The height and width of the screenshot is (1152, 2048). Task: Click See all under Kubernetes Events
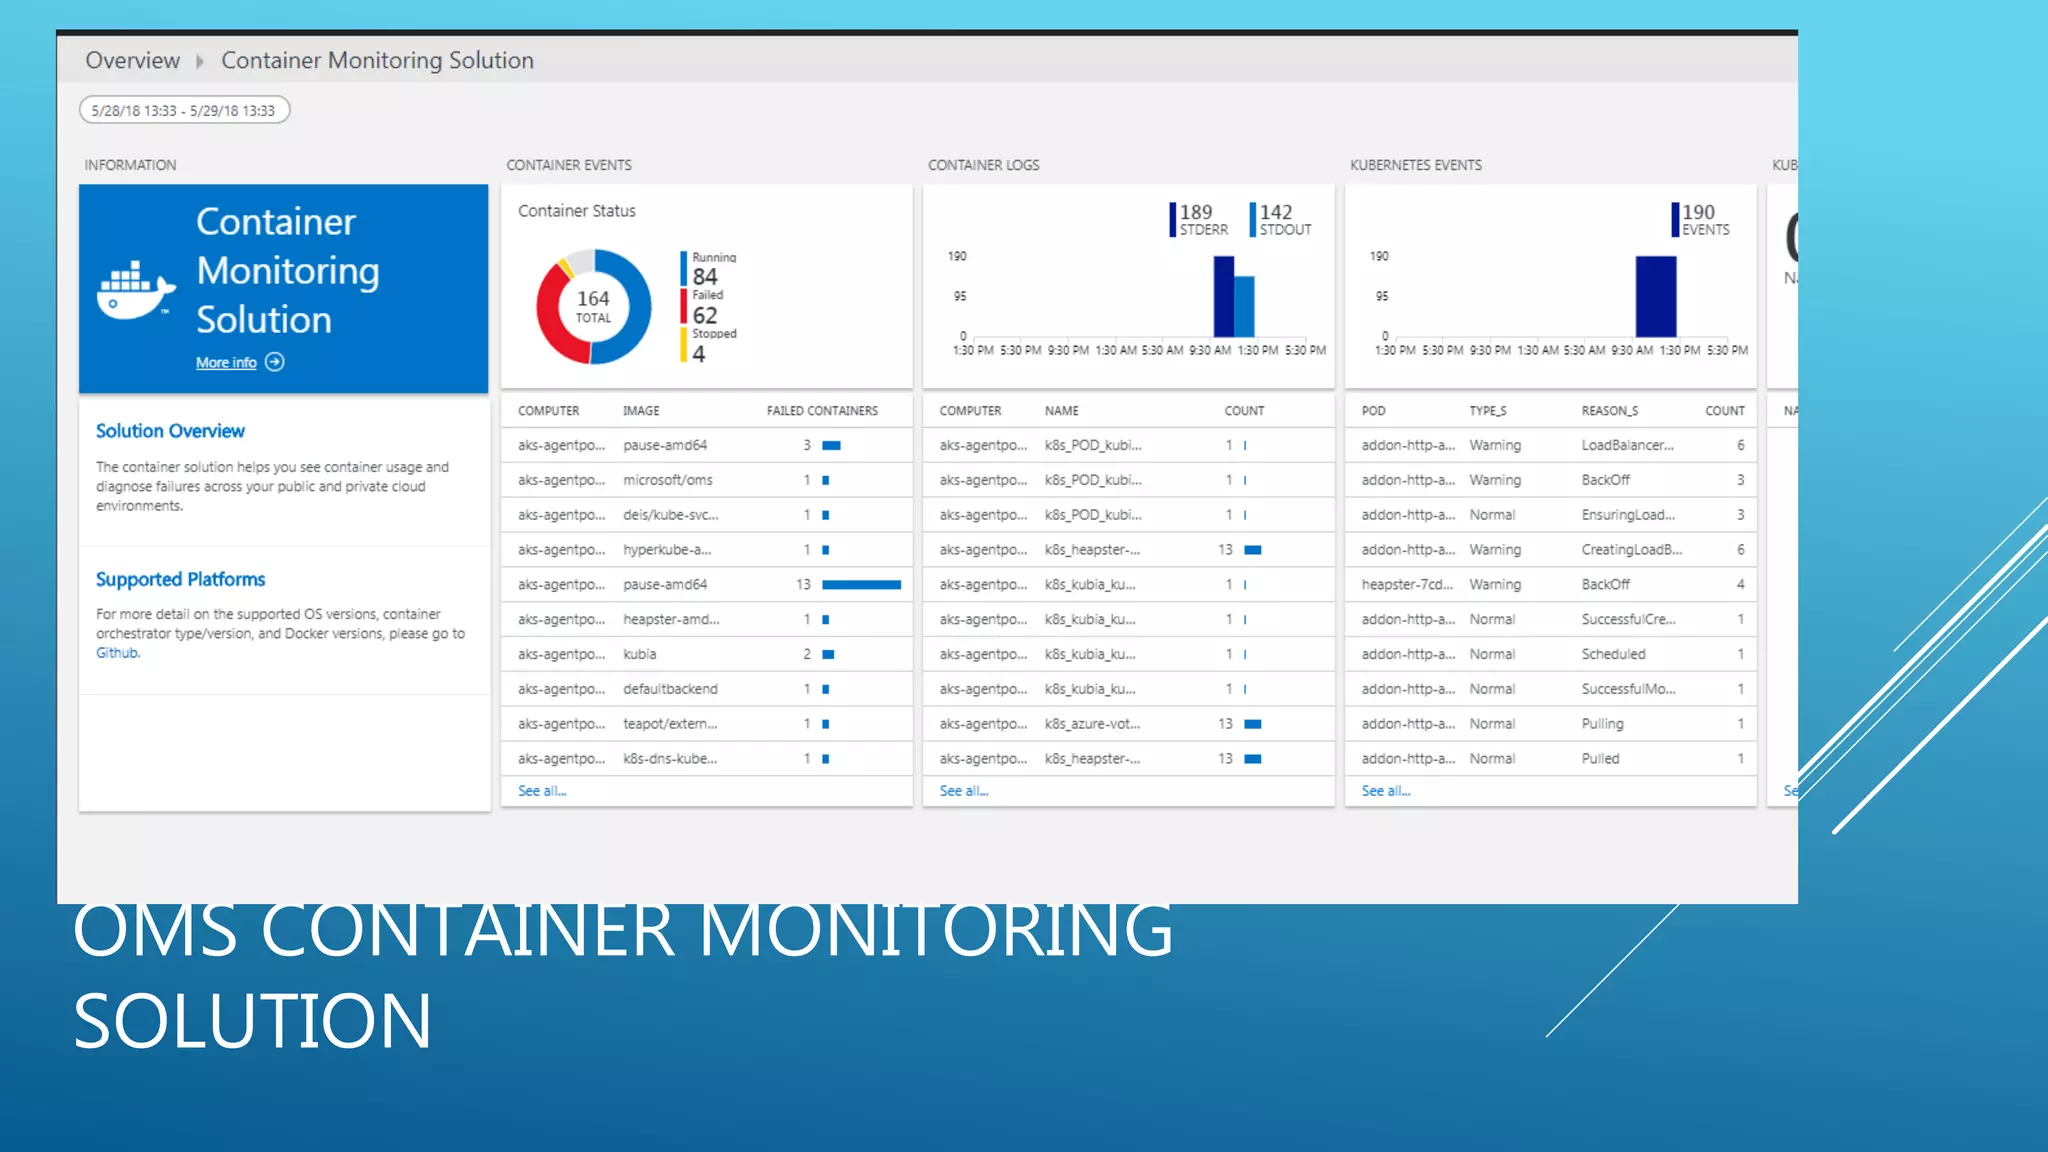coord(1386,791)
